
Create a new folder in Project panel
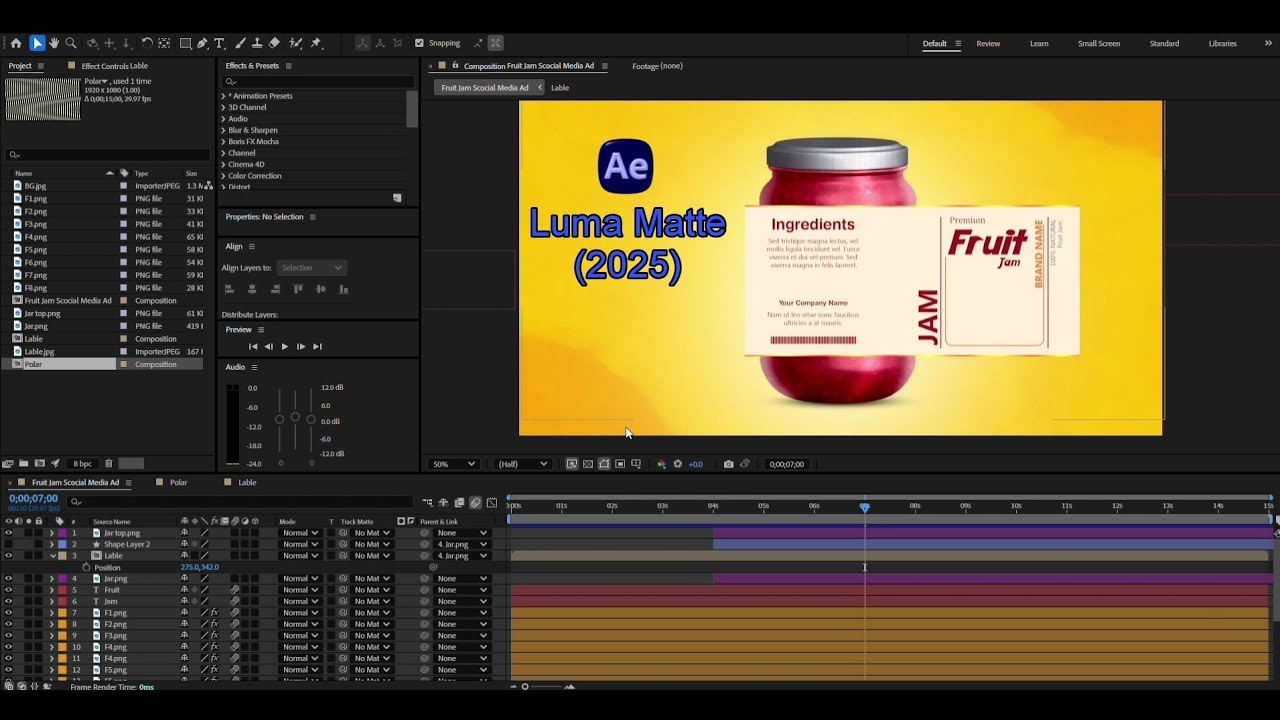23,464
